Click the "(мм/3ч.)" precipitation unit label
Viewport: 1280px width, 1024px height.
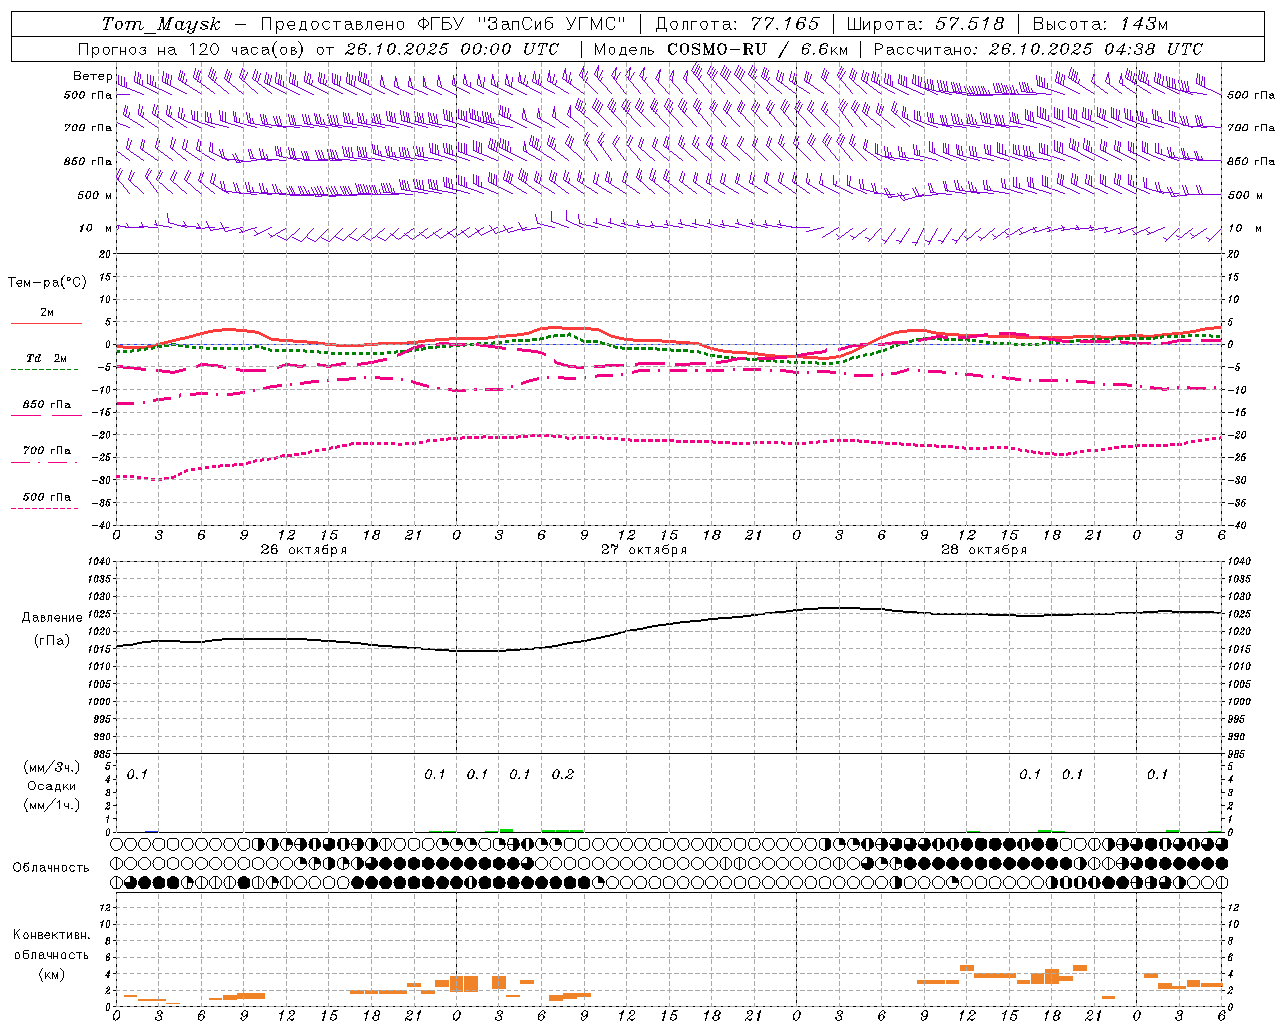pyautogui.click(x=51, y=767)
